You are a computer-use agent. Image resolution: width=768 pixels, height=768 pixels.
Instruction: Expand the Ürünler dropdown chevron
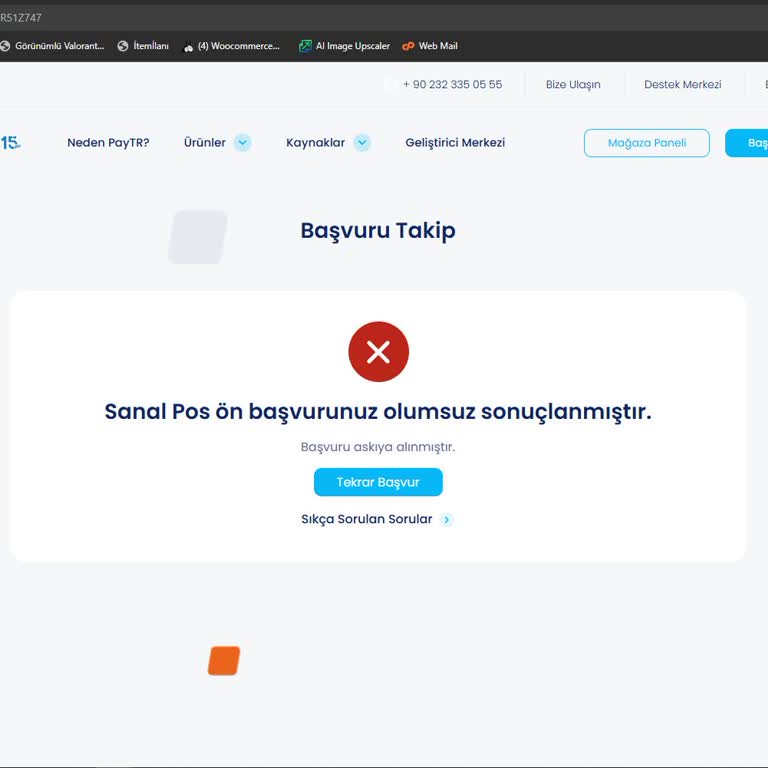(x=242, y=143)
